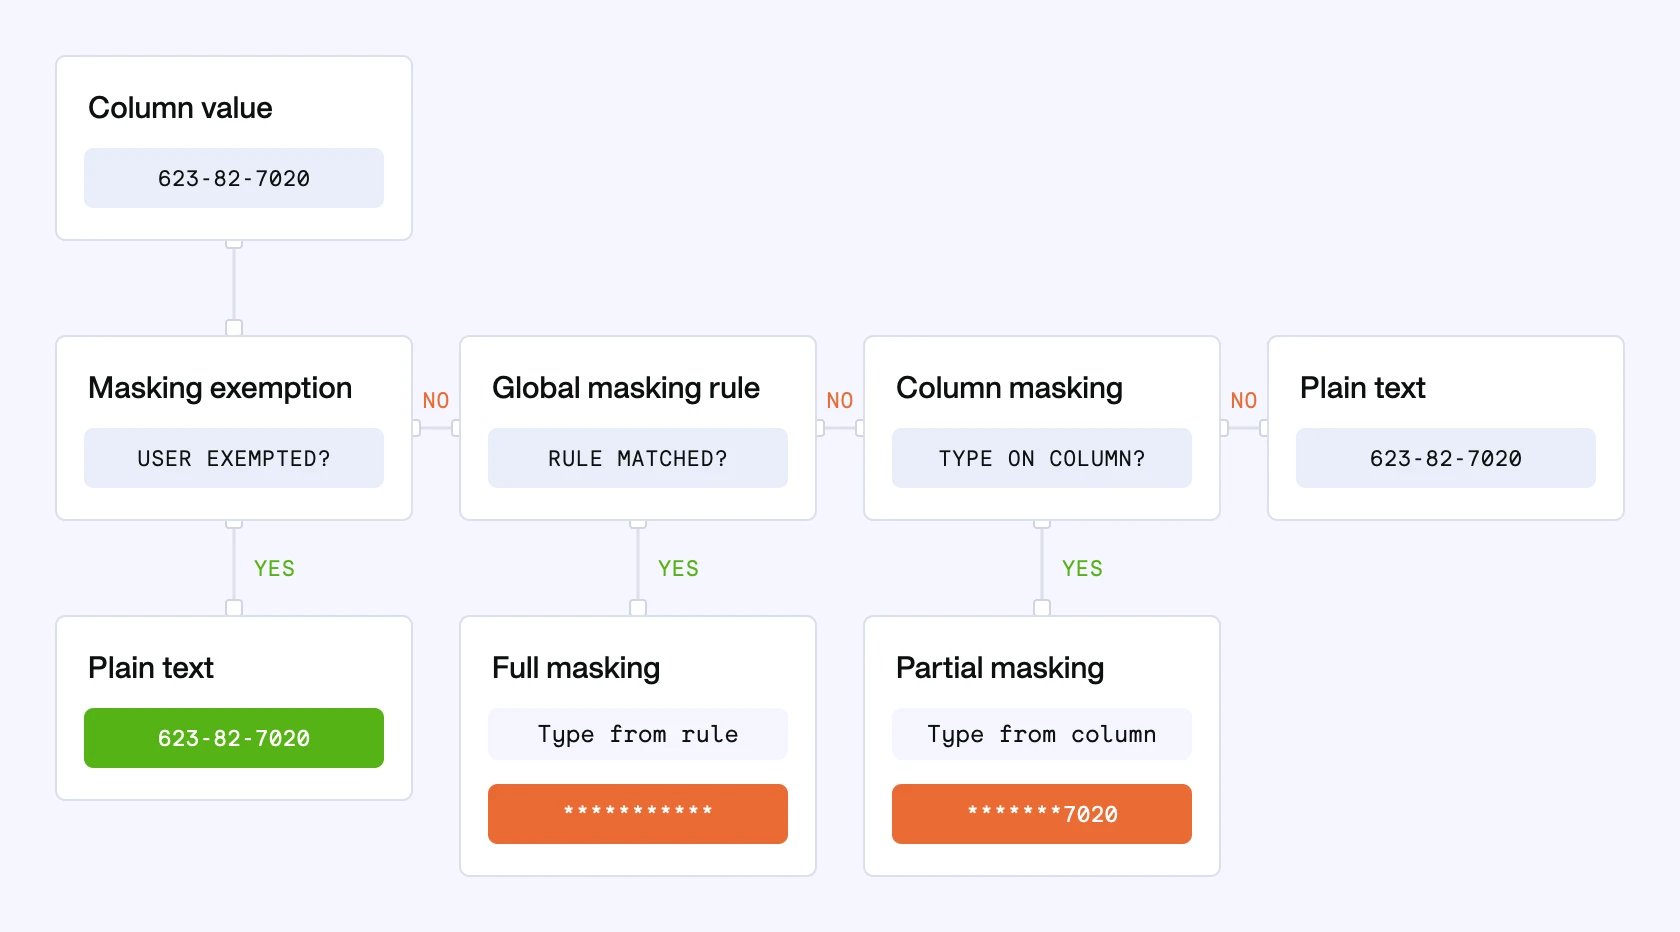
Task: Select the Type from column field
Action: click(1042, 734)
